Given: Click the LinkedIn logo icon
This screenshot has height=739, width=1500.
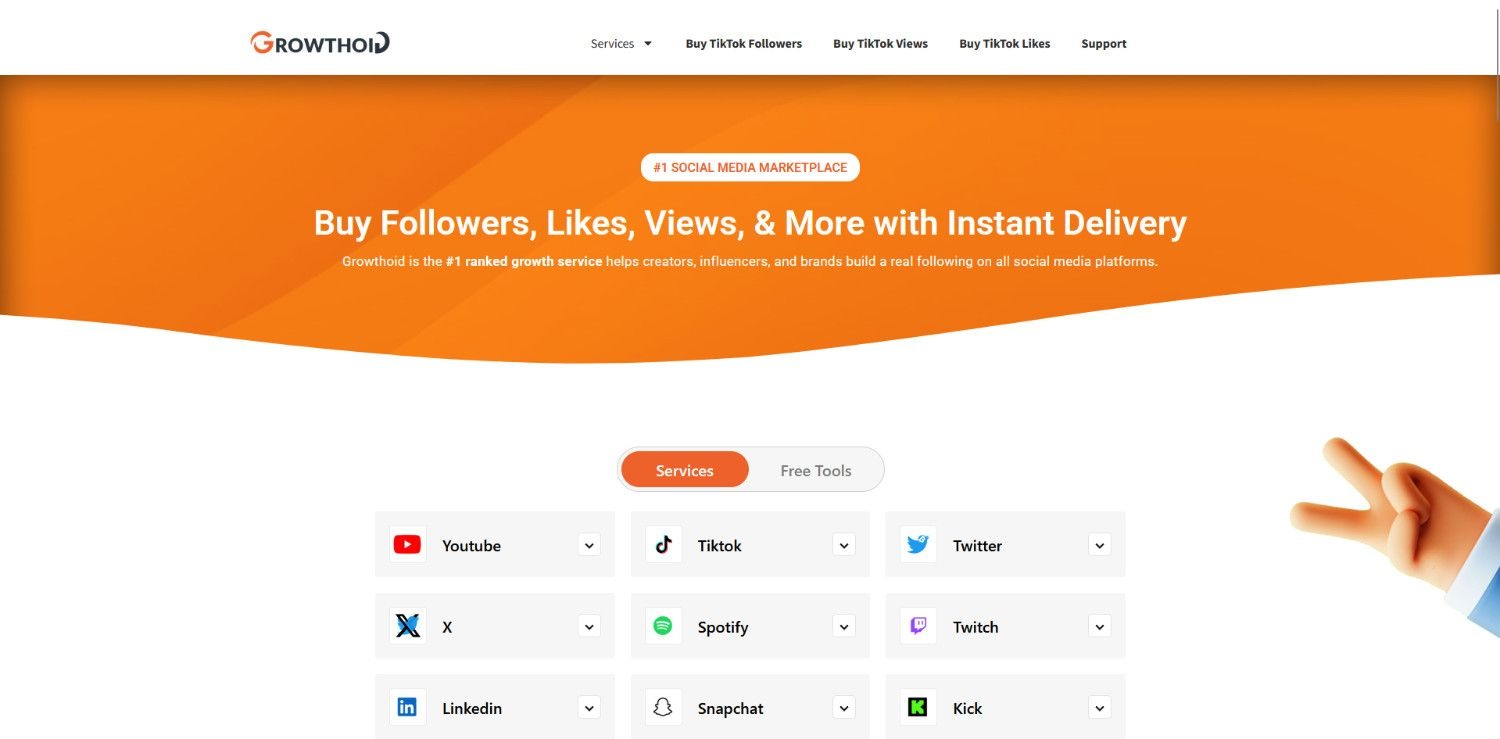Looking at the screenshot, I should (x=407, y=707).
